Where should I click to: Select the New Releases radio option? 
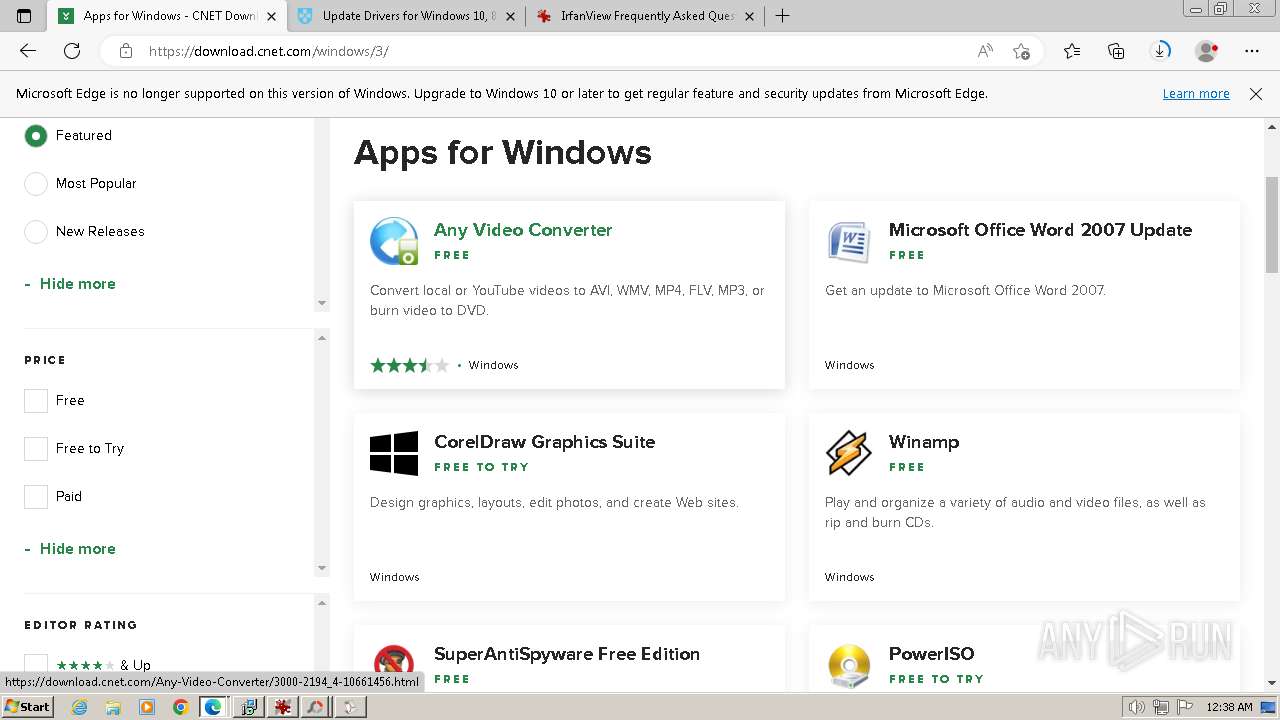coord(36,231)
